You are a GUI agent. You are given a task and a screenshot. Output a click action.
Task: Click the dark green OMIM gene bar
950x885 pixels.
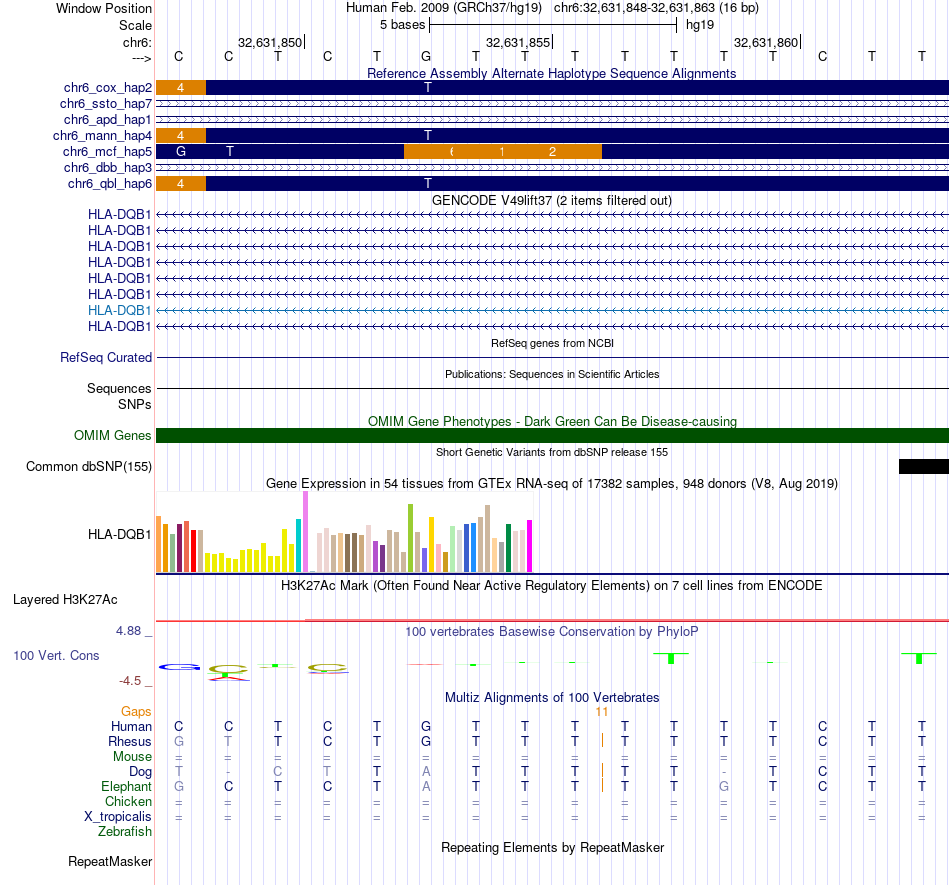point(552,436)
